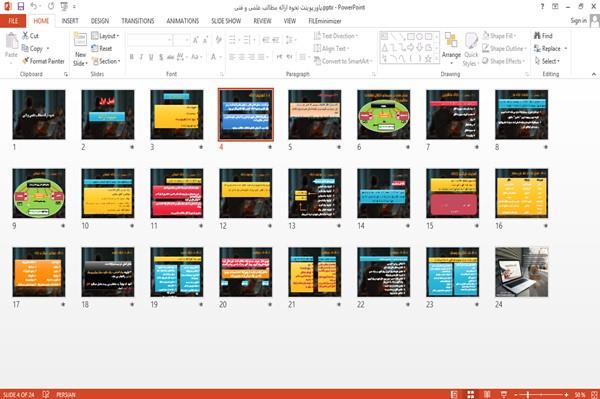
Task: Click the Find binoculars command
Action: point(543,36)
